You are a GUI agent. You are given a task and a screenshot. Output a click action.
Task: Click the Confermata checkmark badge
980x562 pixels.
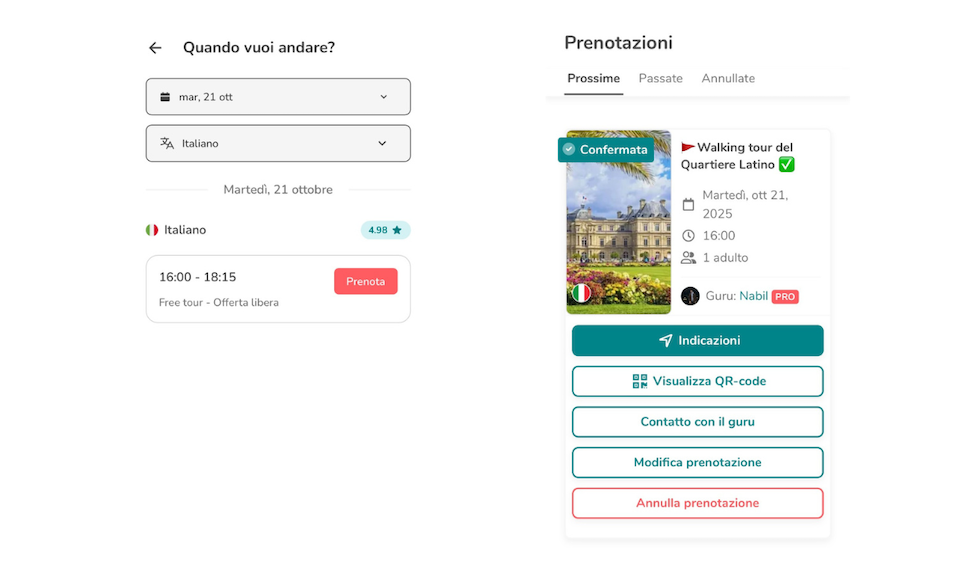pyautogui.click(x=606, y=150)
